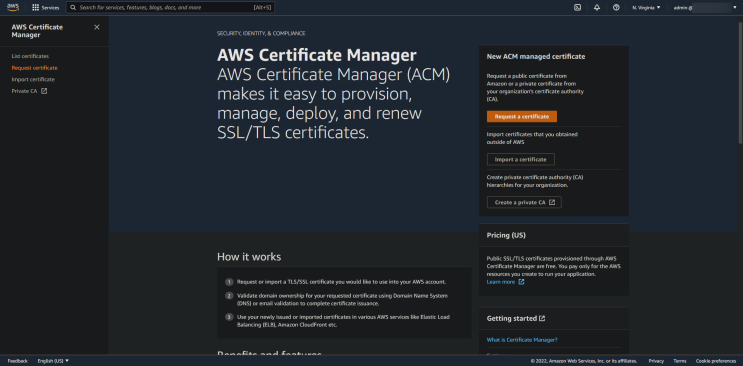
Task: Open the help question mark menu
Action: 616,8
